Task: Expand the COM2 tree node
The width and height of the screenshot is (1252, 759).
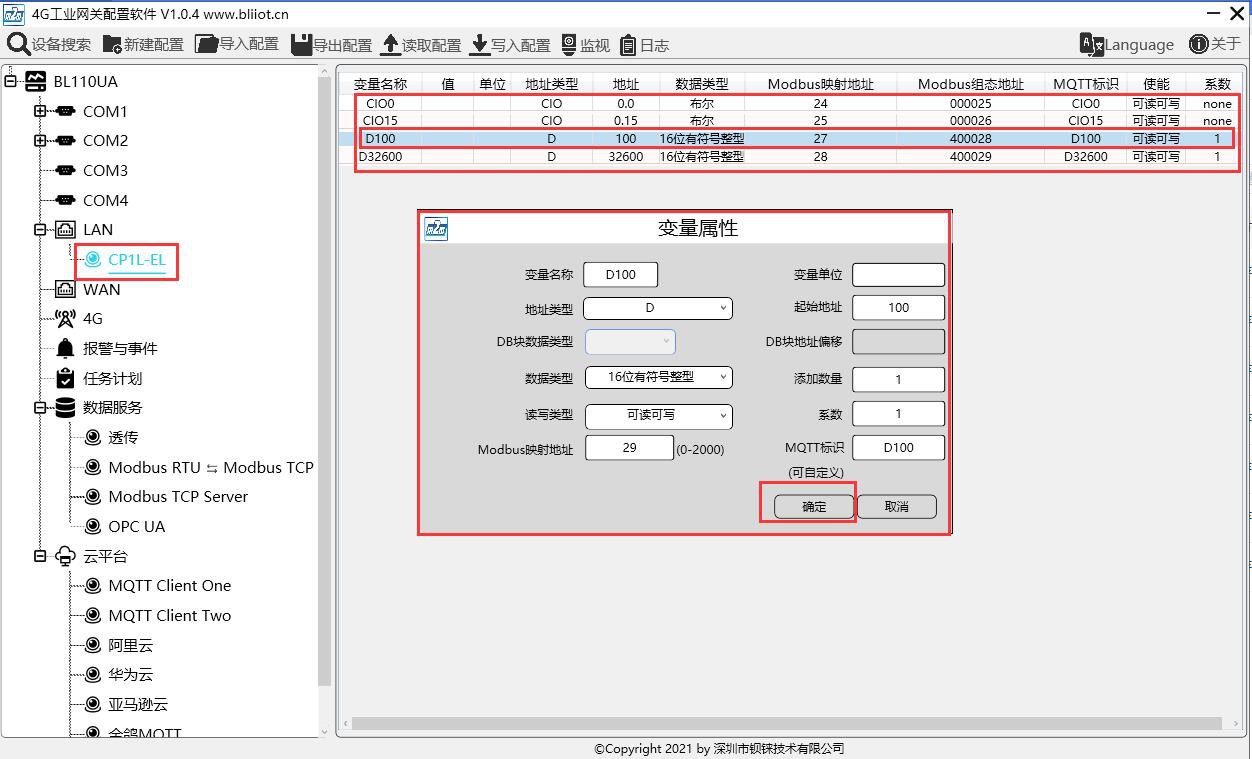Action: pos(40,141)
